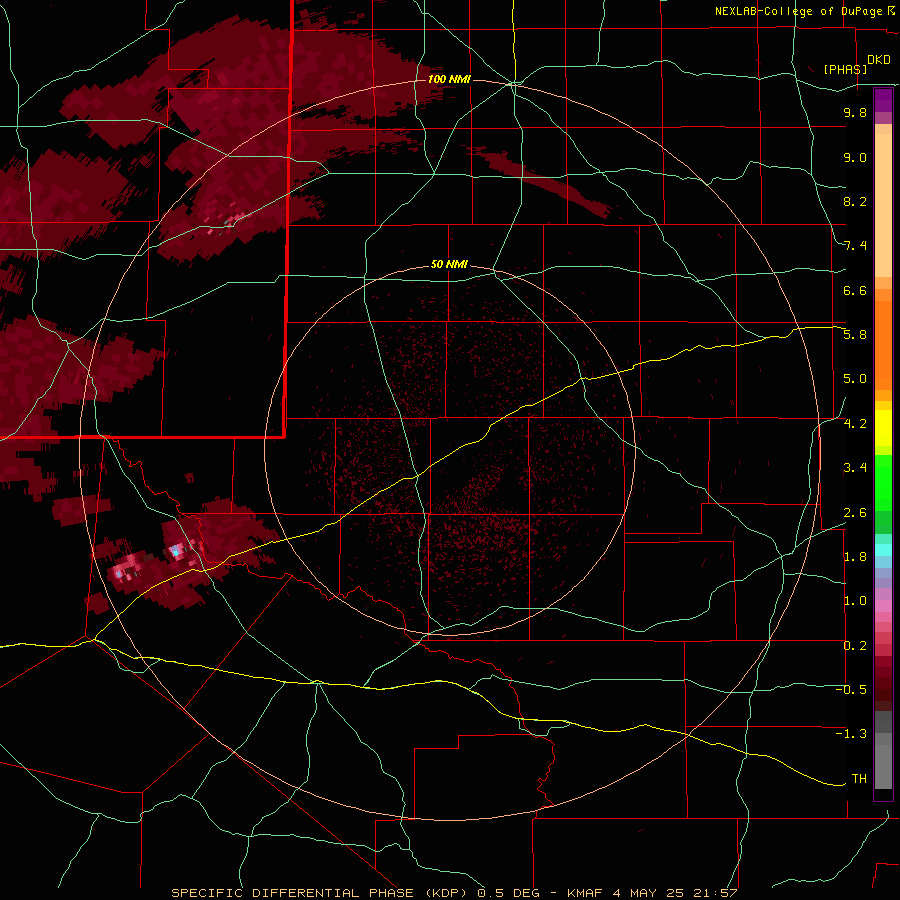Click the 1.8 value on the color scale

pyautogui.click(x=855, y=557)
